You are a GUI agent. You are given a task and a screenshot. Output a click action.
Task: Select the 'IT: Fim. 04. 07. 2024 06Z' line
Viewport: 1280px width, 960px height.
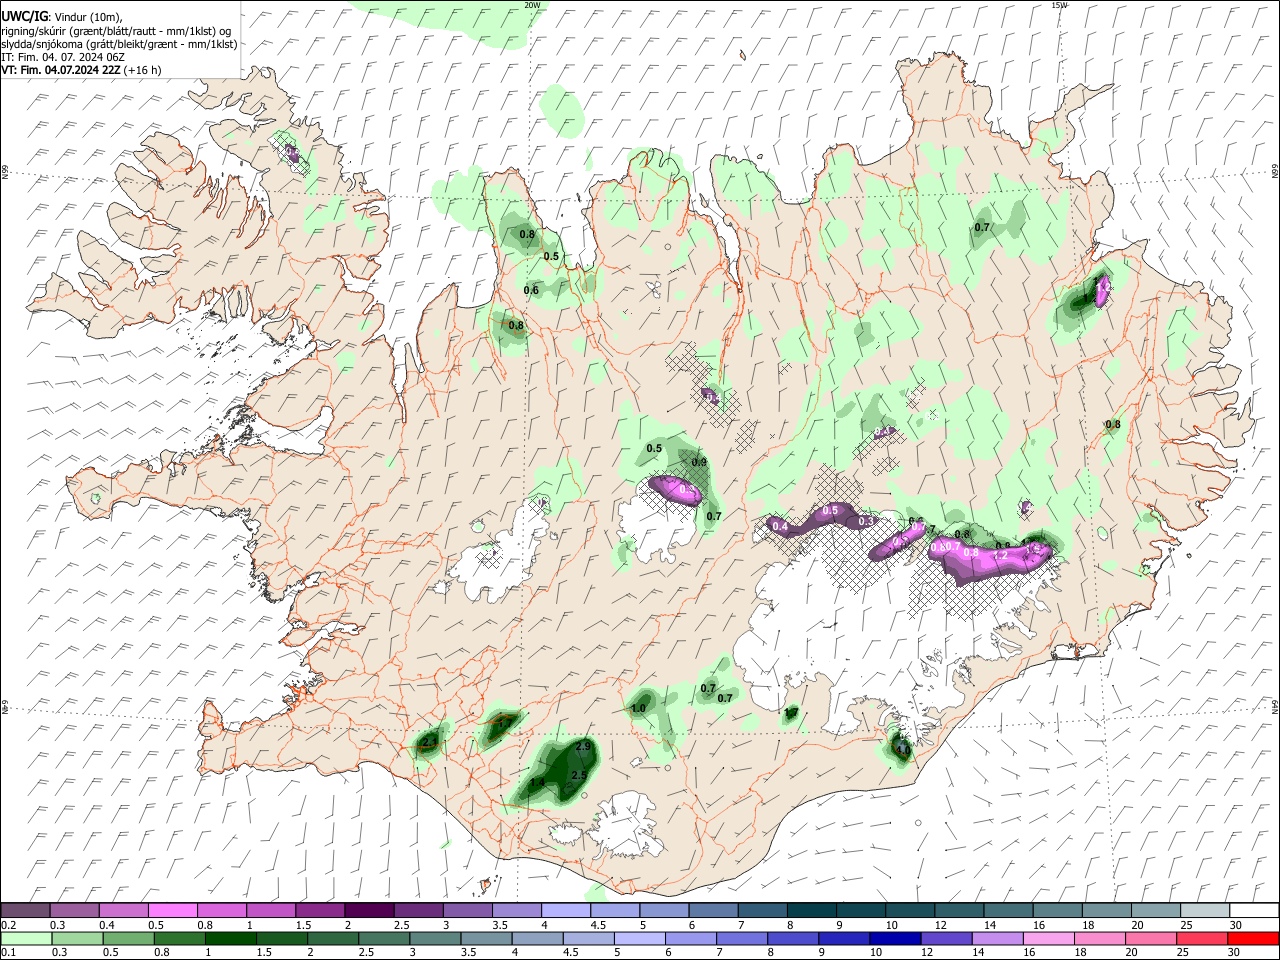(x=63, y=57)
